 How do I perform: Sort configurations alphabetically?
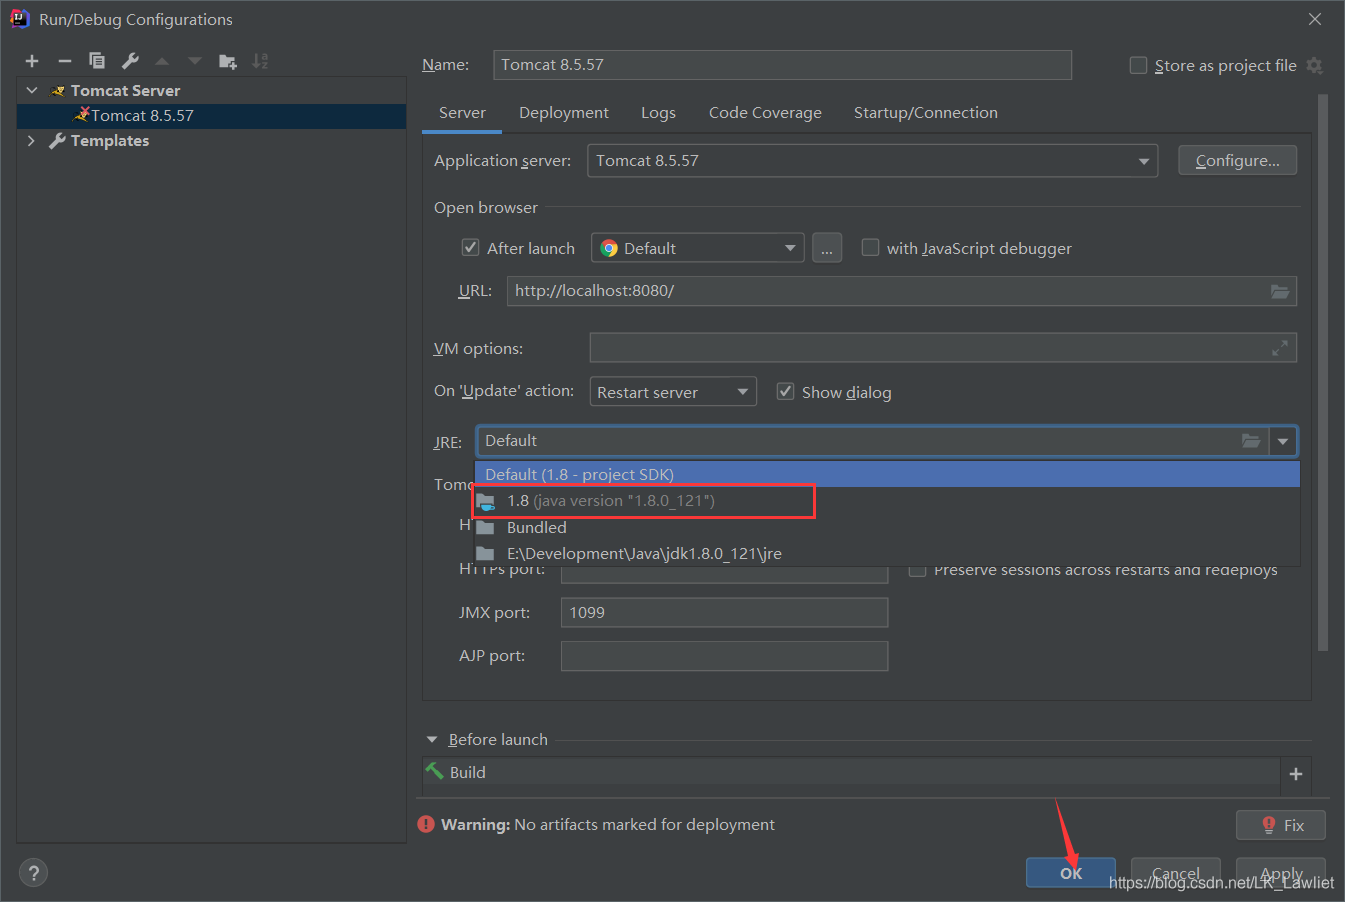click(x=260, y=61)
